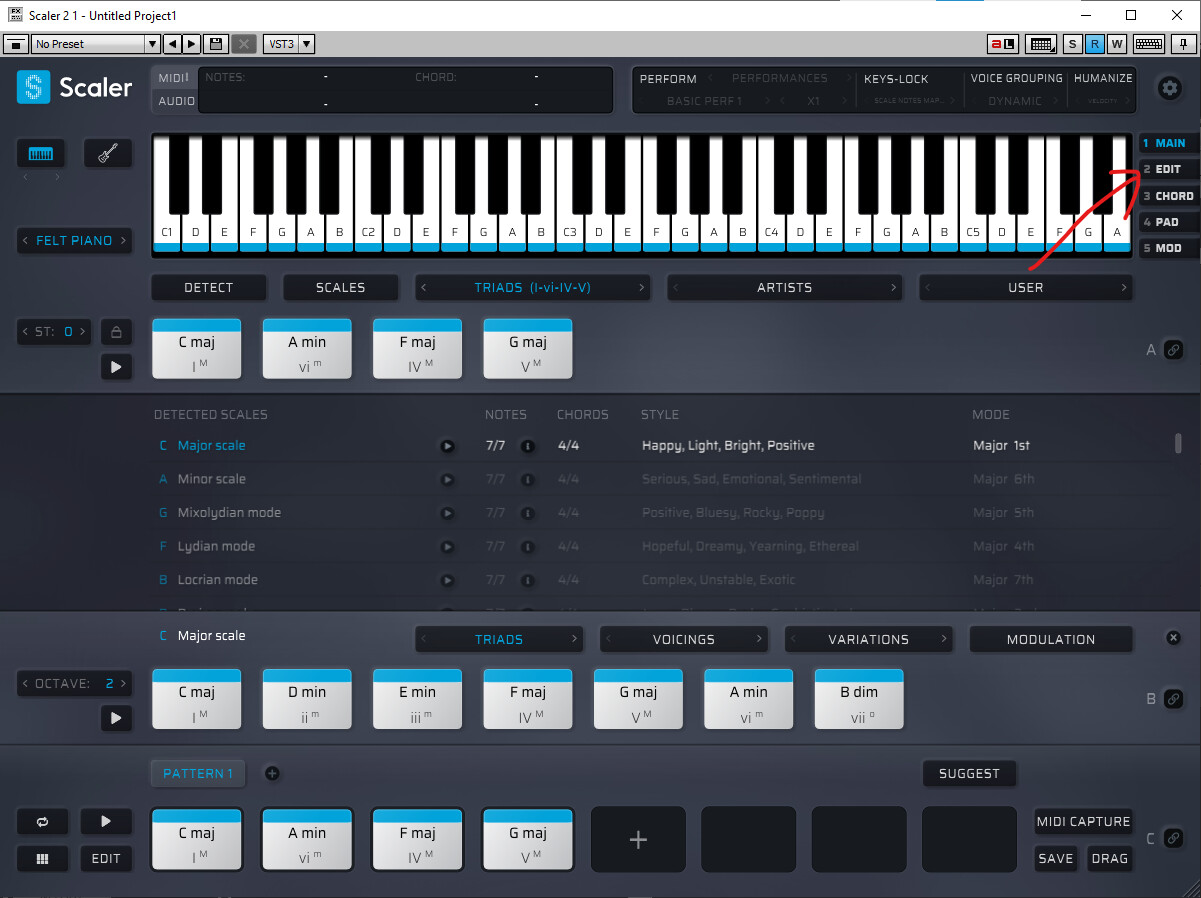This screenshot has height=898, width=1201.
Task: Add a new pattern with plus icon
Action: tap(272, 773)
